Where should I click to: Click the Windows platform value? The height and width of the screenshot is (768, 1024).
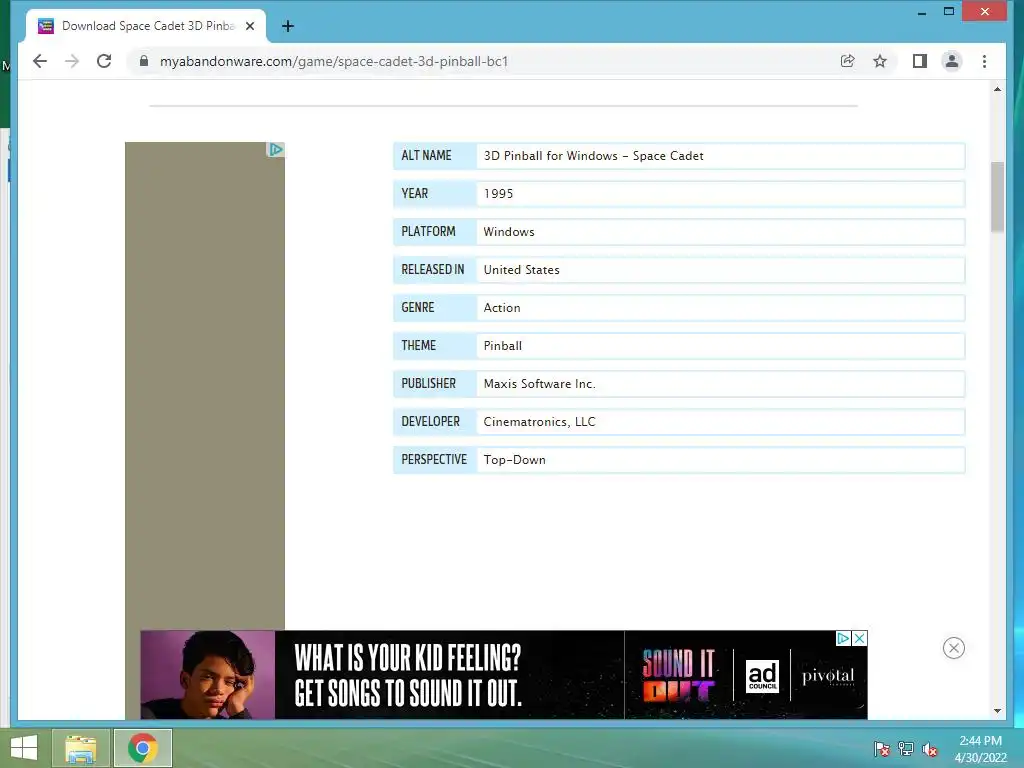pyautogui.click(x=509, y=232)
